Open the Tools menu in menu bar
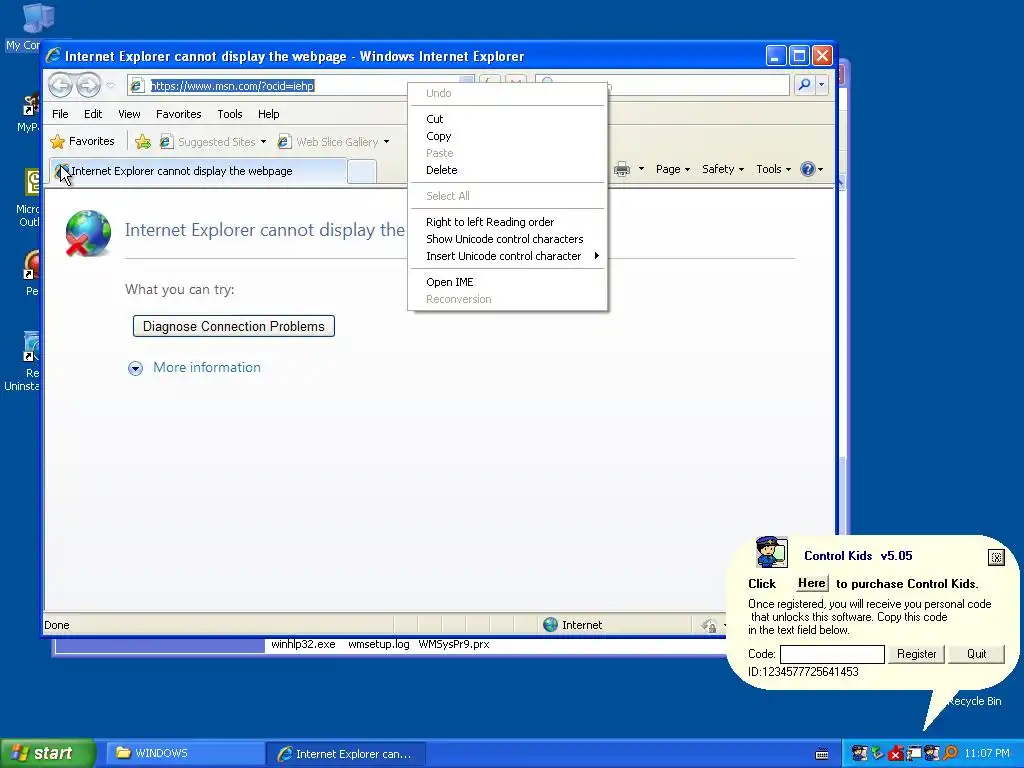Viewport: 1024px width, 768px height. click(230, 114)
